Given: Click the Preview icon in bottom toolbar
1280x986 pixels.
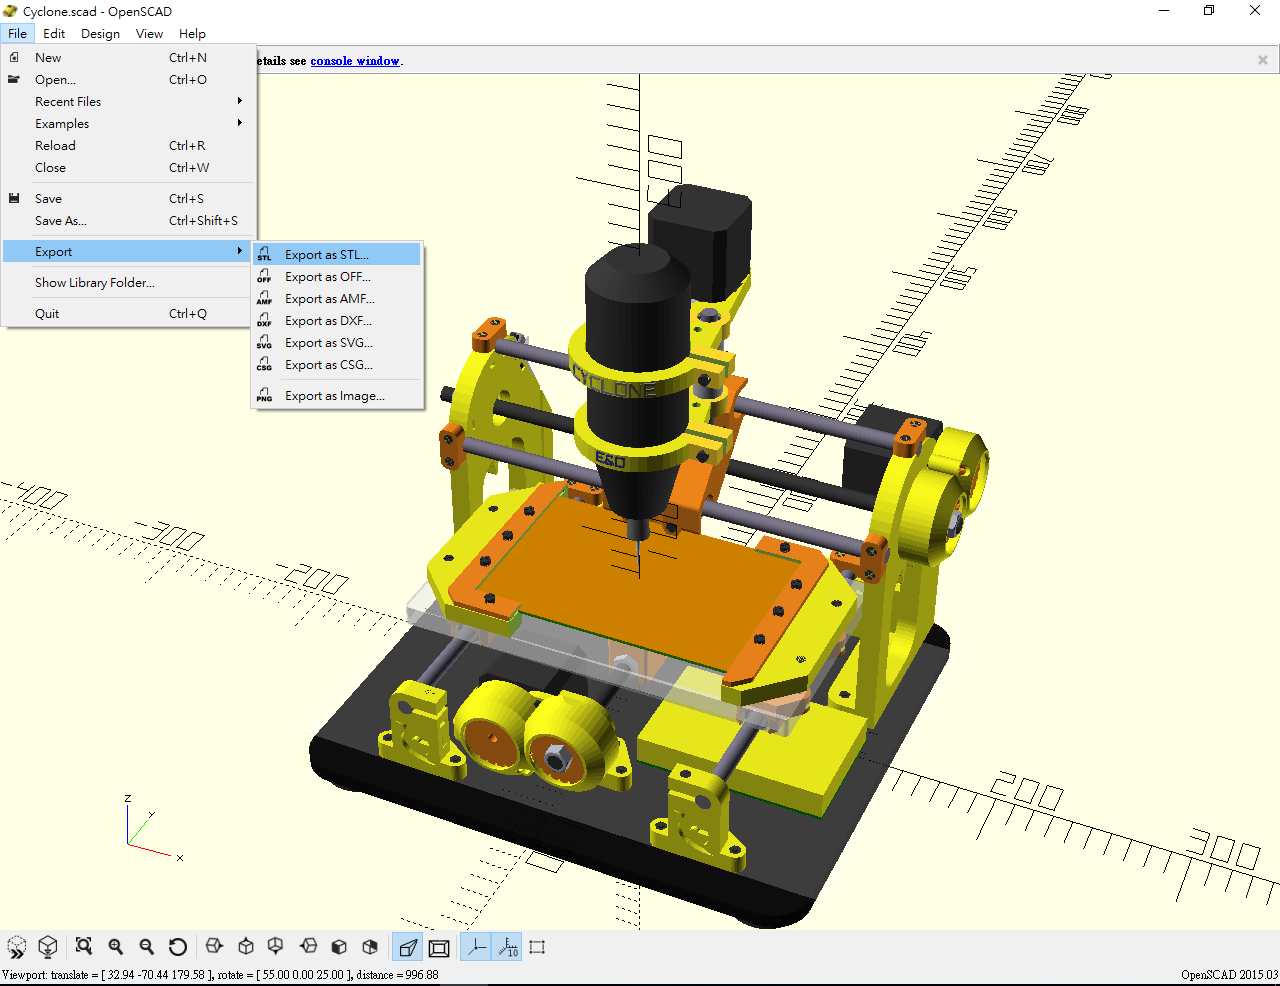Looking at the screenshot, I should coord(17,947).
